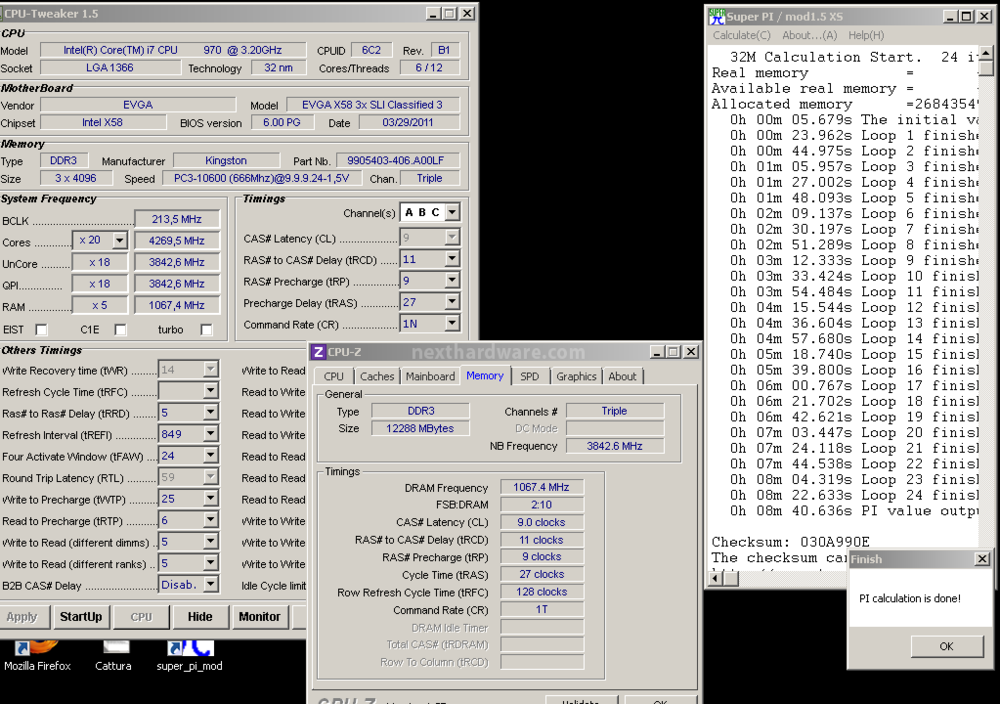
Task: Click the Hide button
Action: (200, 617)
